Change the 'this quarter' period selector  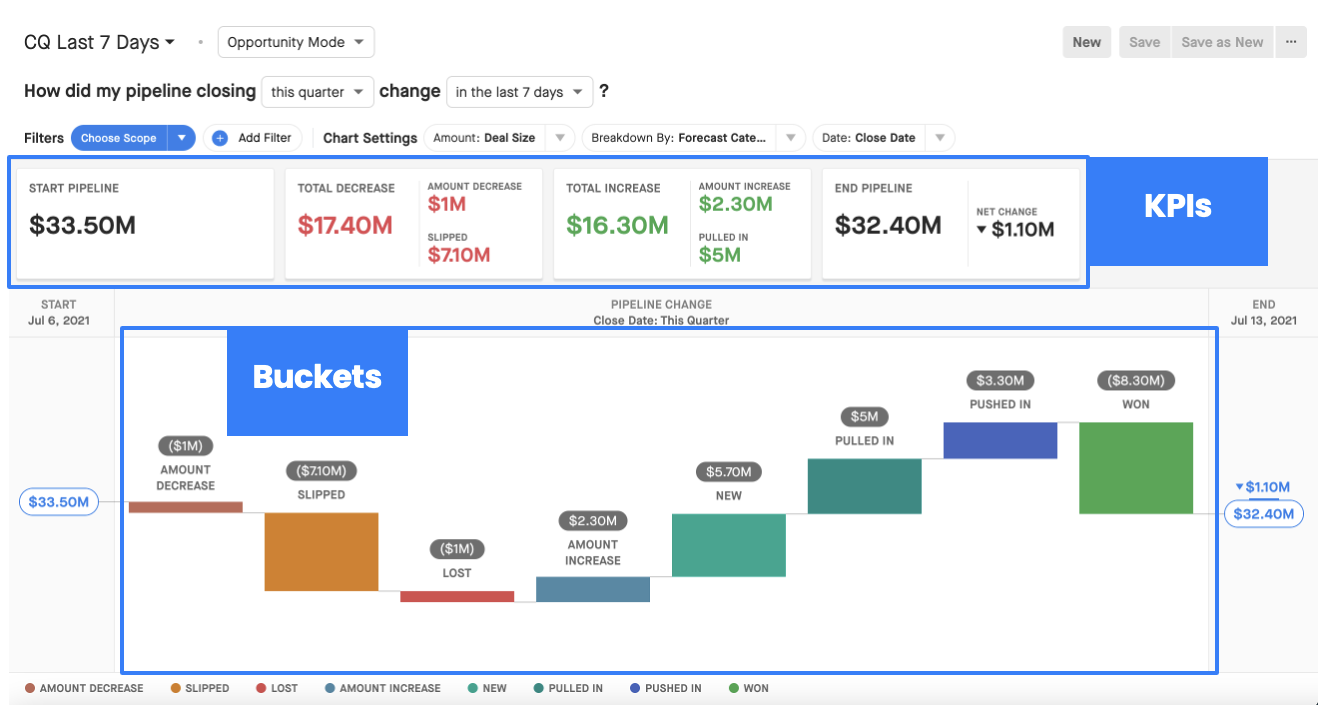click(318, 92)
